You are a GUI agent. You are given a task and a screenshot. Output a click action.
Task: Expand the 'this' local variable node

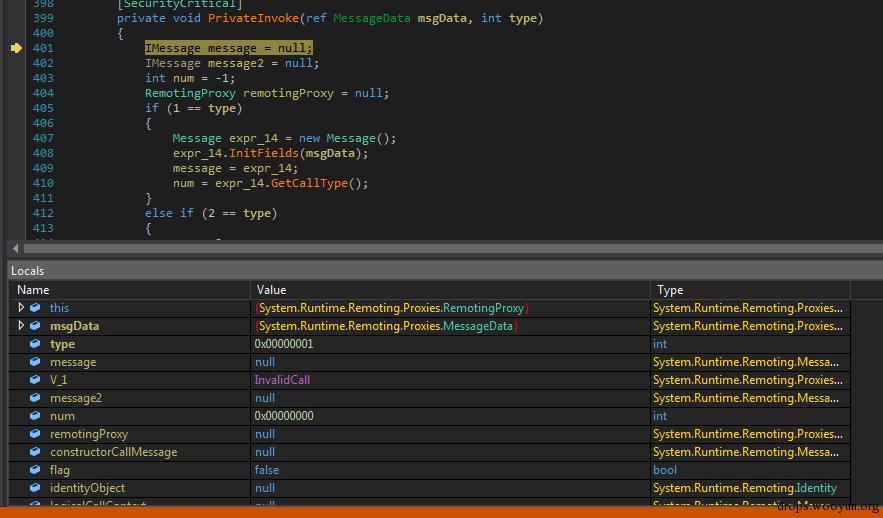[21, 308]
